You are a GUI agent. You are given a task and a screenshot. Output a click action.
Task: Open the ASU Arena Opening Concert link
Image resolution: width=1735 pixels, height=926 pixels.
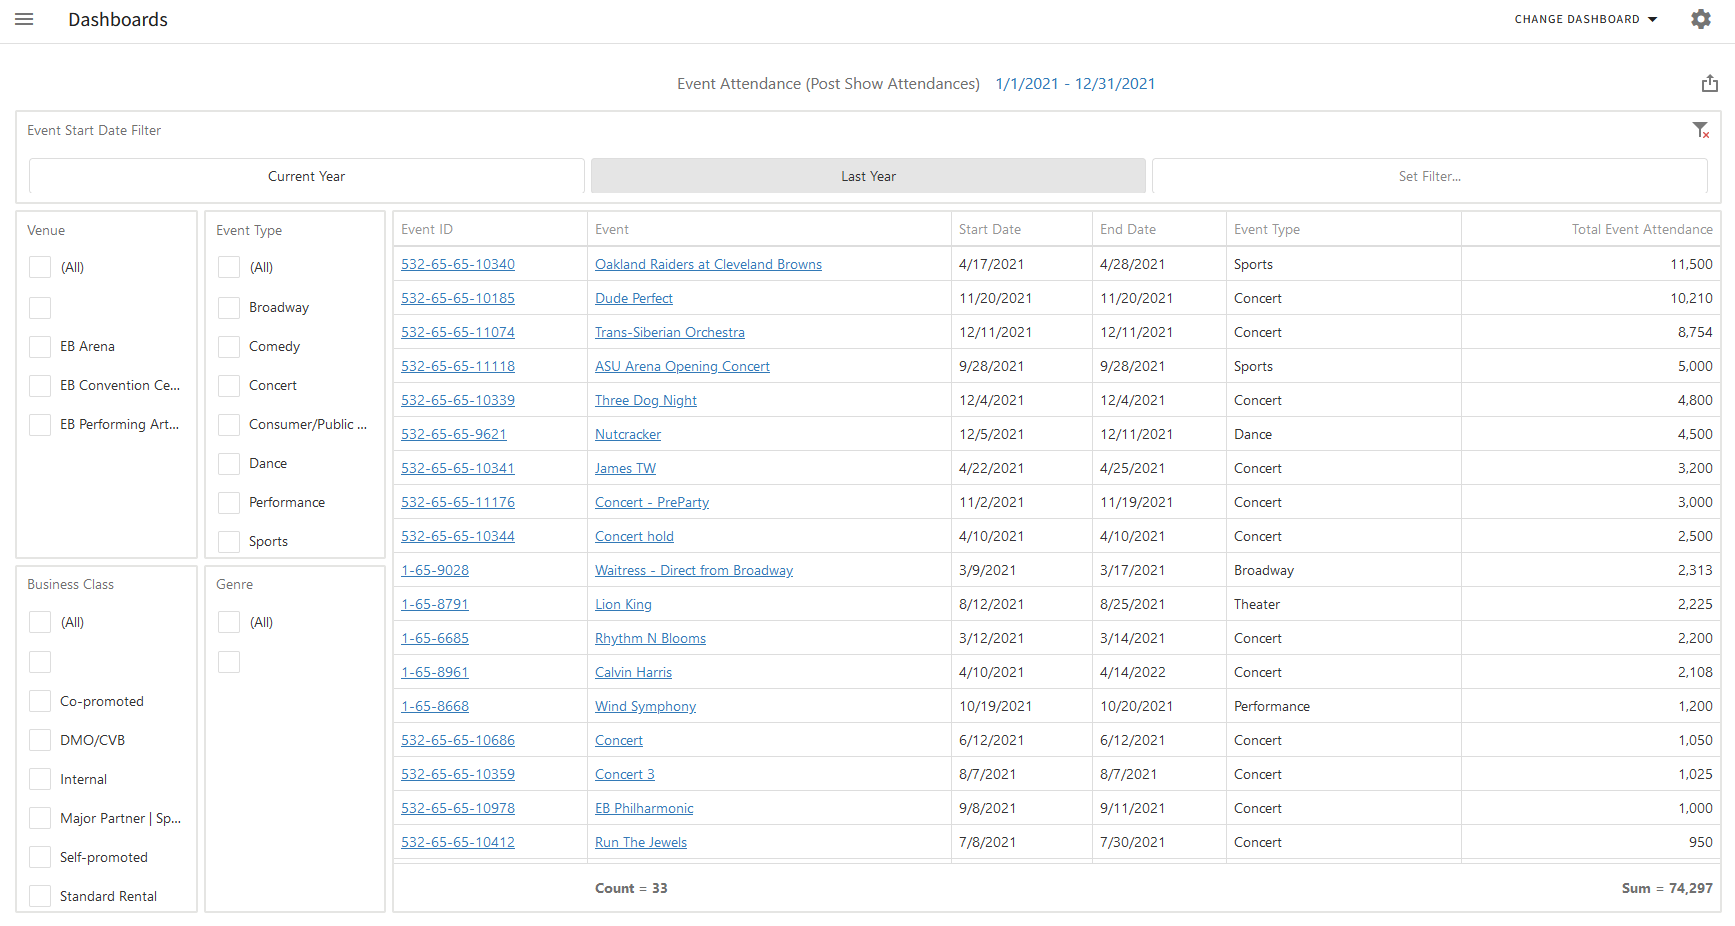[682, 366]
